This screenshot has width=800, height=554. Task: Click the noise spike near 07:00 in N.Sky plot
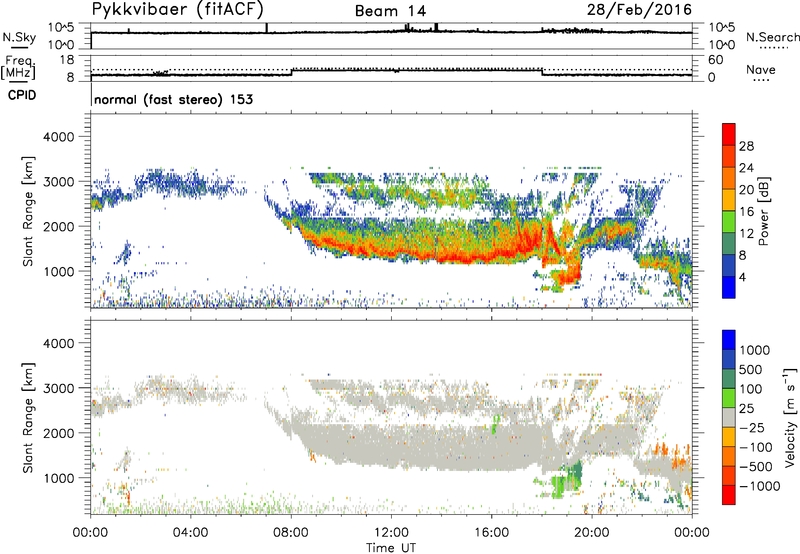(266, 28)
